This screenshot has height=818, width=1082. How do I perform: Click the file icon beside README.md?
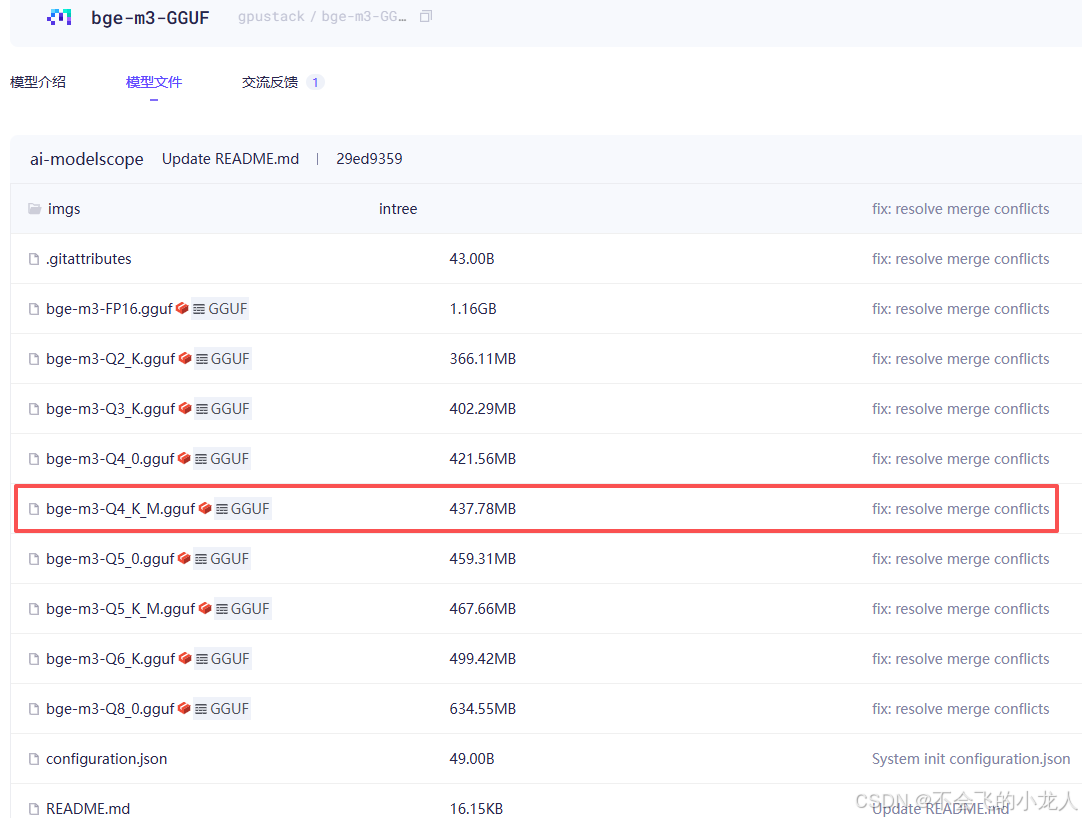(34, 809)
